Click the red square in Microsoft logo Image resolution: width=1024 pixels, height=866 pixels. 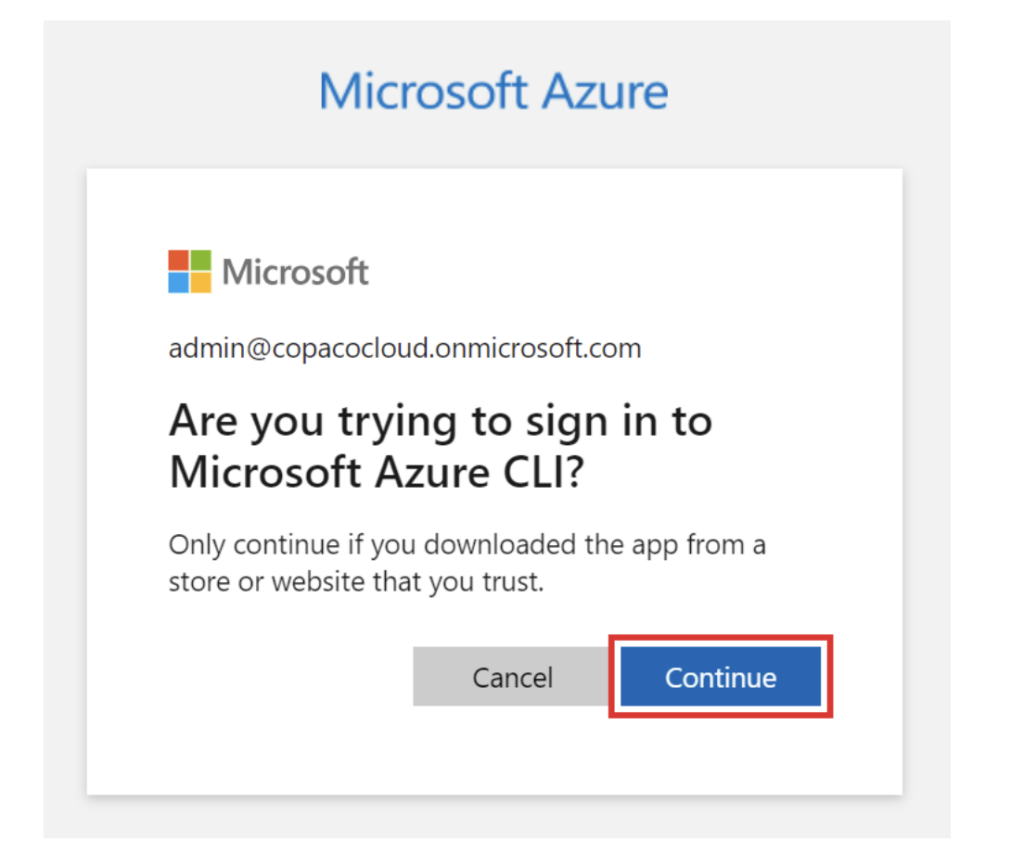tap(179, 260)
